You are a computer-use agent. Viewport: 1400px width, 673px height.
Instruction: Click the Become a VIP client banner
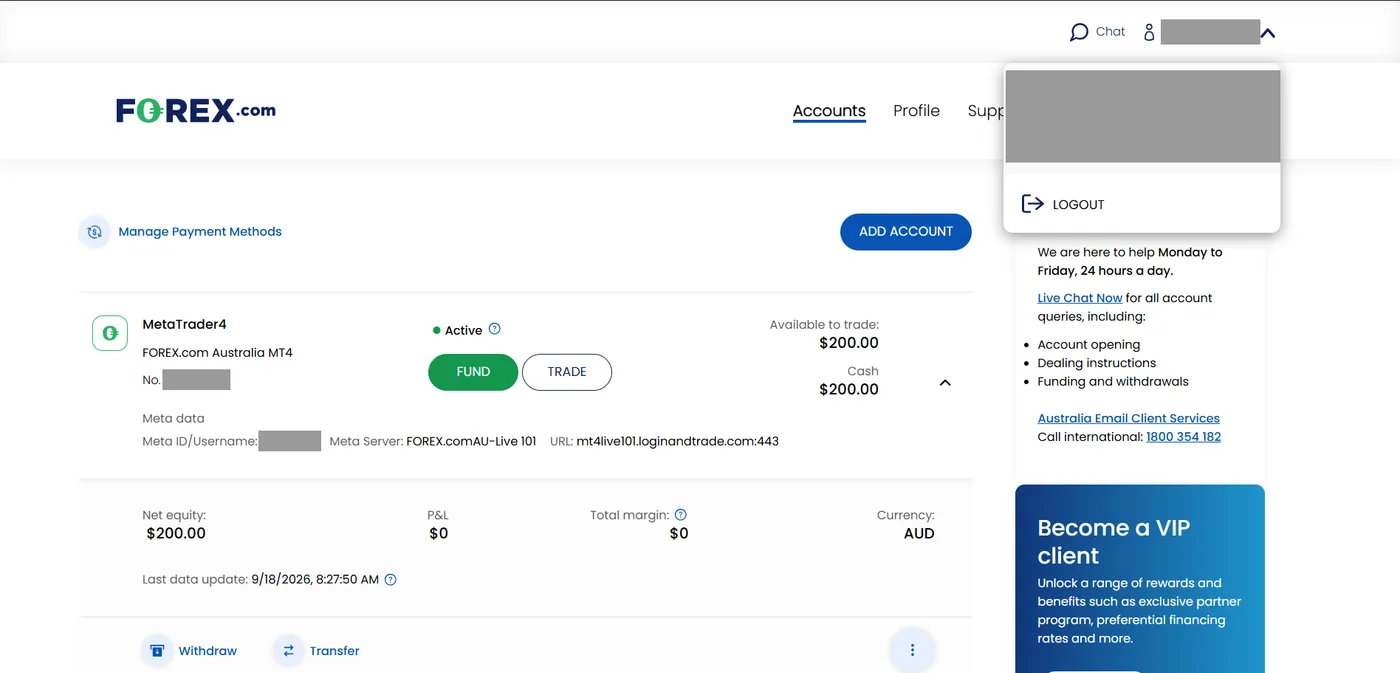pos(1140,579)
